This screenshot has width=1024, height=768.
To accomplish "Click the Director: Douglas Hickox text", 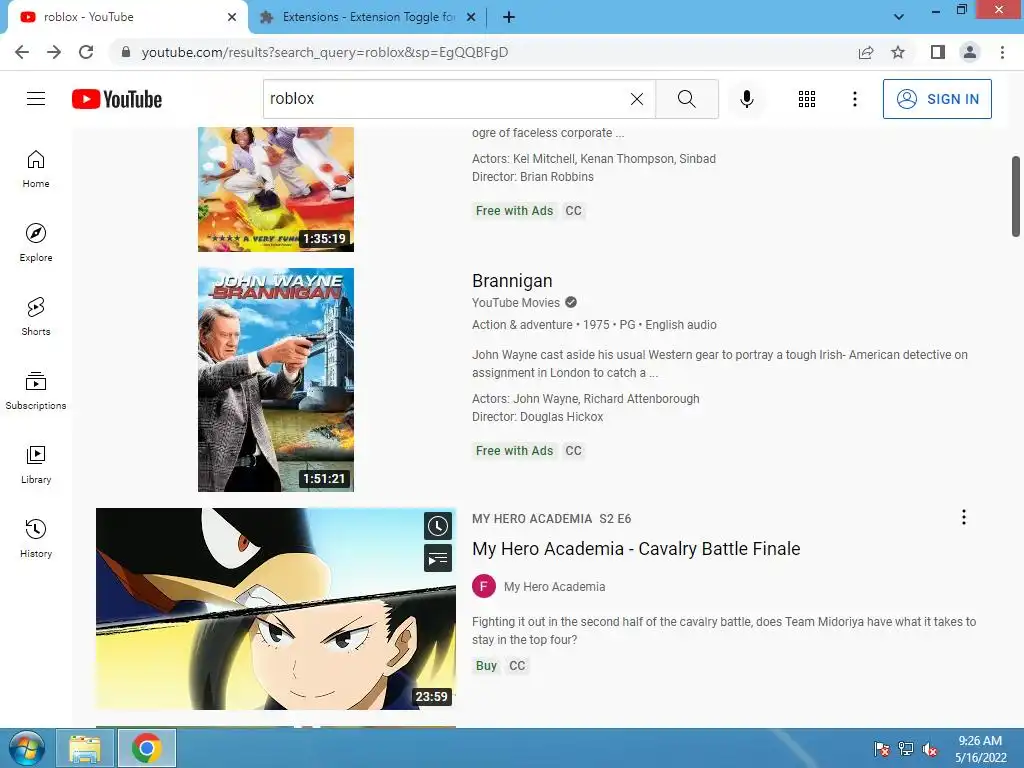I will tap(537, 417).
